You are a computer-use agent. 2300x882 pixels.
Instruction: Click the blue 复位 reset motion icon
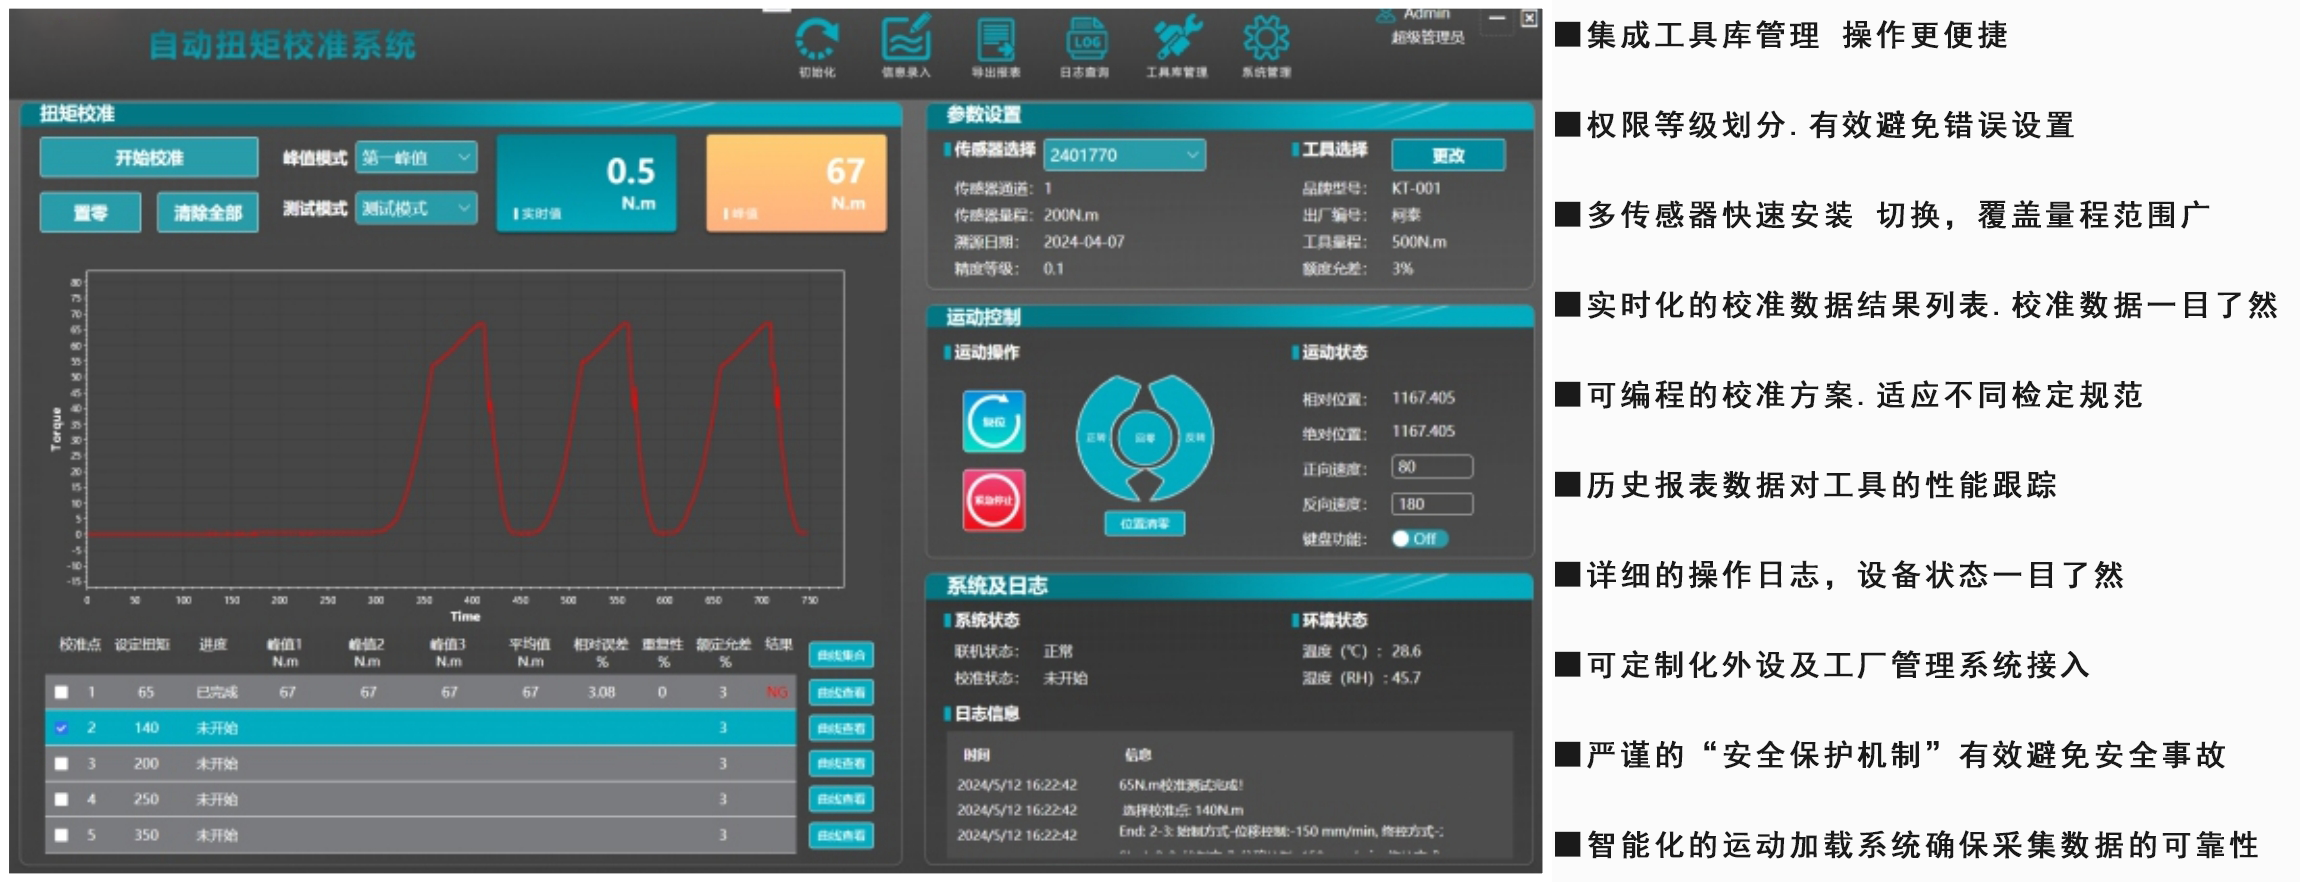pos(993,421)
